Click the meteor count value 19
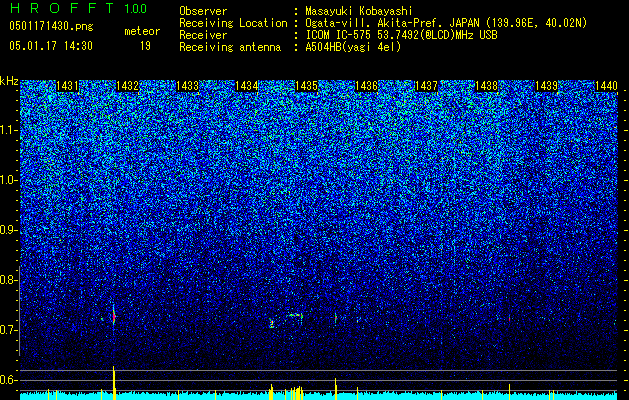 [145, 46]
